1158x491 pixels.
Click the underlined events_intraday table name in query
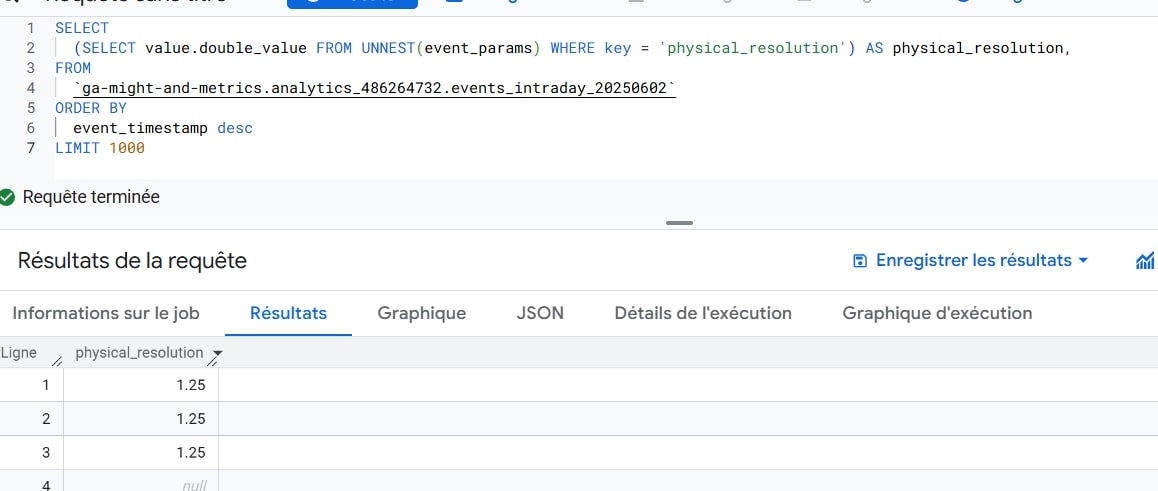click(x=375, y=89)
